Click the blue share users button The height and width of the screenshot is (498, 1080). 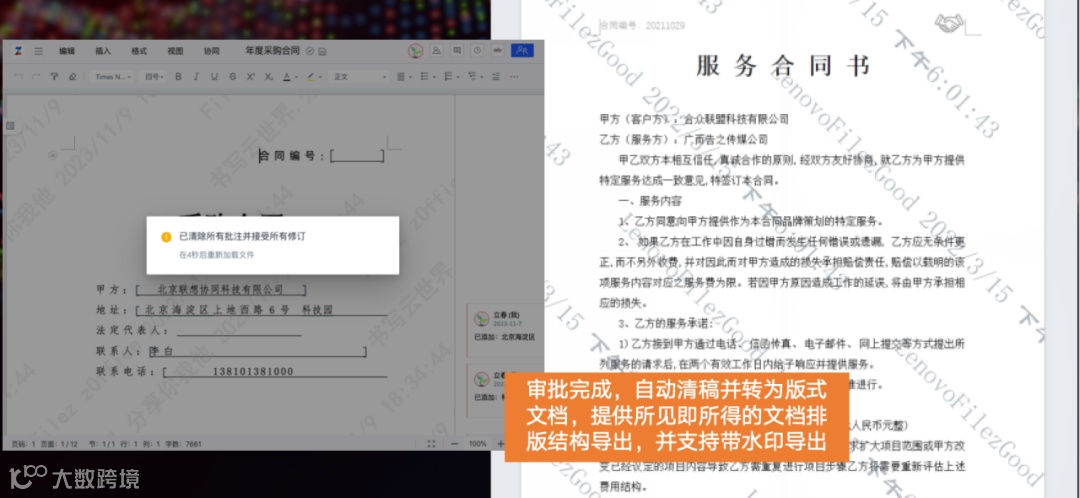522,50
